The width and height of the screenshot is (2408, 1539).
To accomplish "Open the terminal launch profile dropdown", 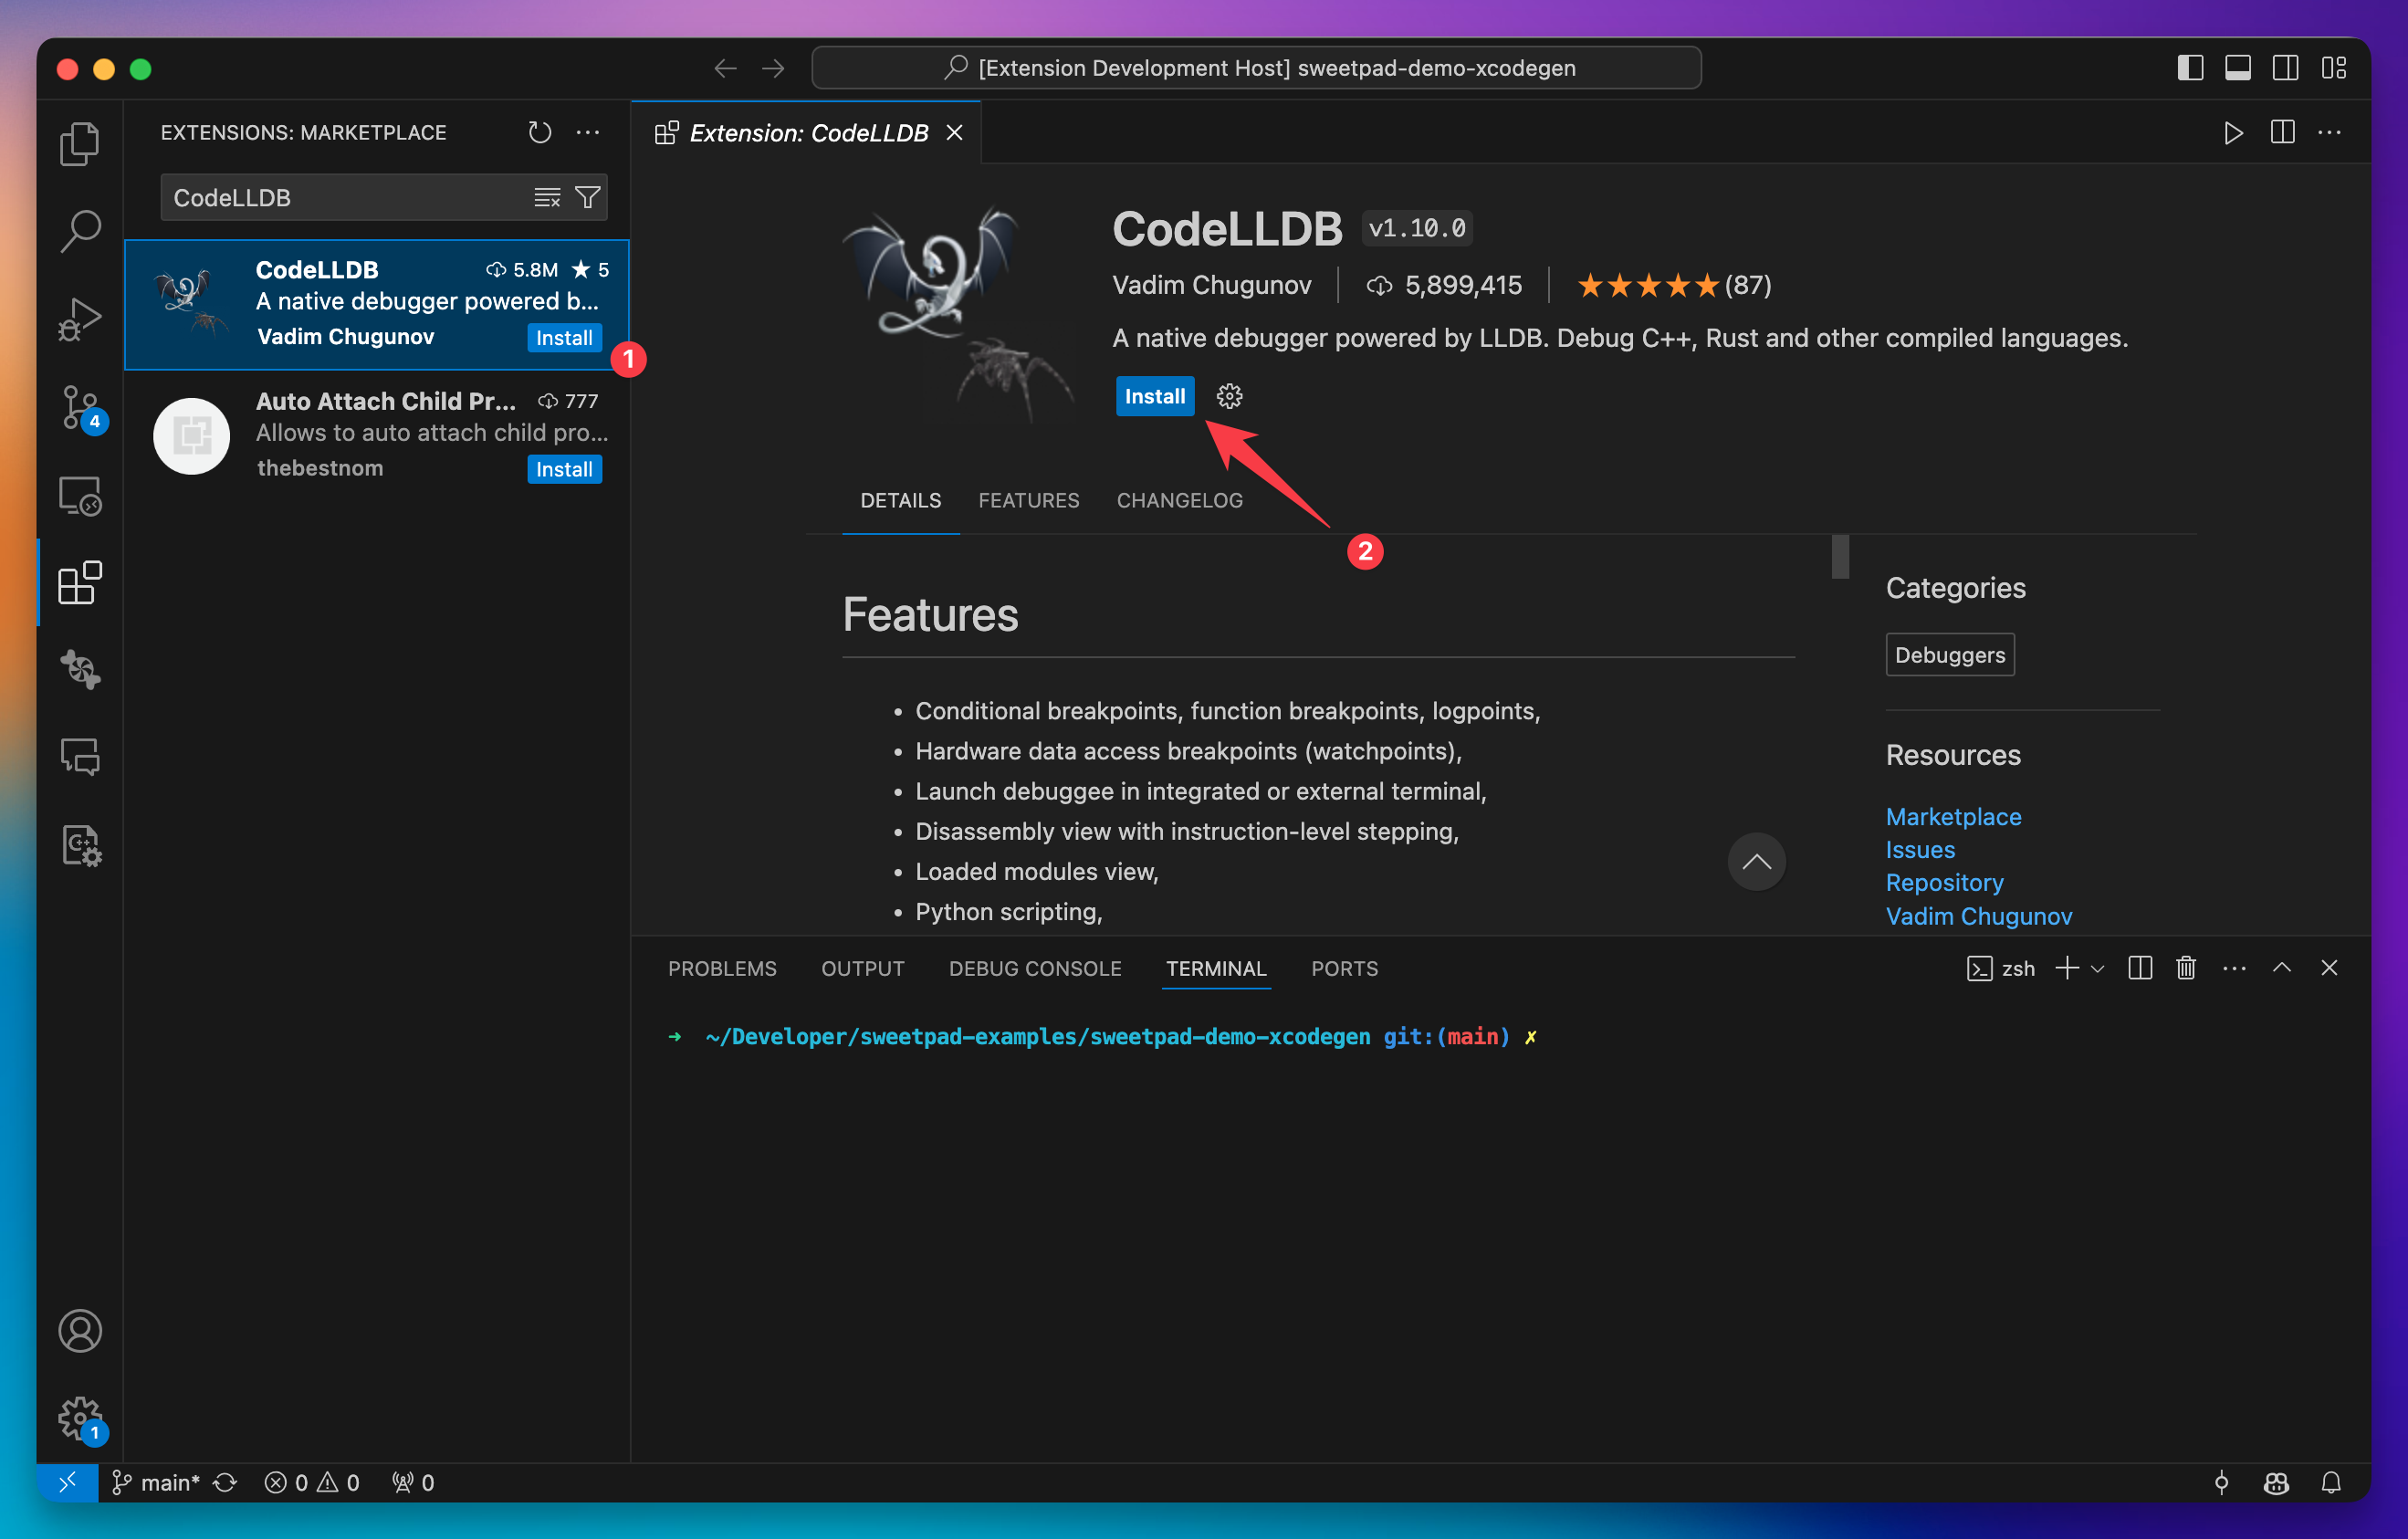I will (x=2097, y=968).
